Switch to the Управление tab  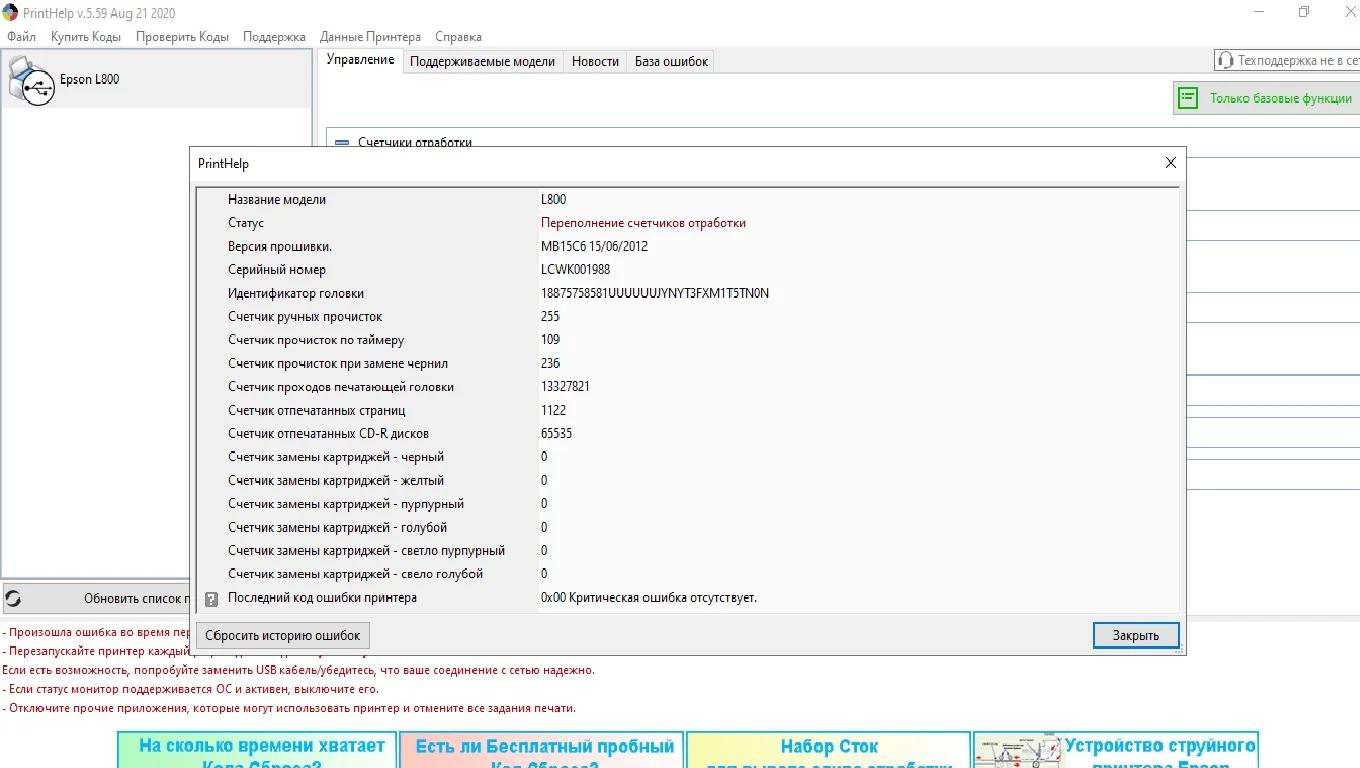pos(360,60)
